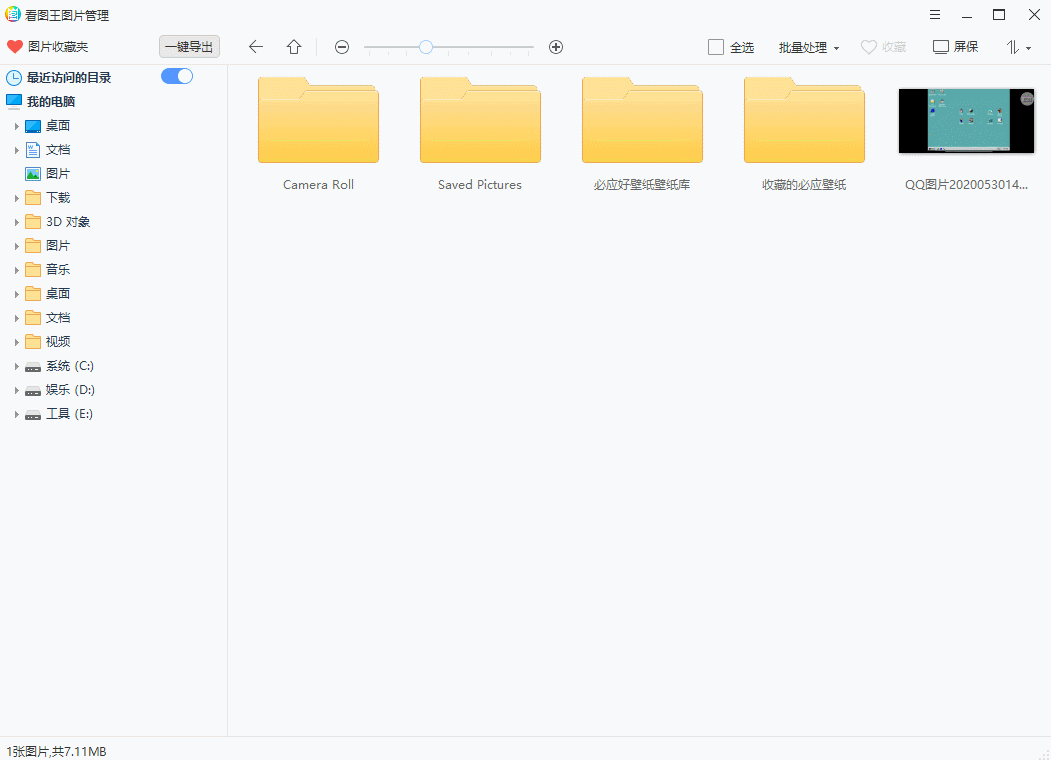
Task: Expand the 系统 (C:) drive
Action: pos(17,367)
